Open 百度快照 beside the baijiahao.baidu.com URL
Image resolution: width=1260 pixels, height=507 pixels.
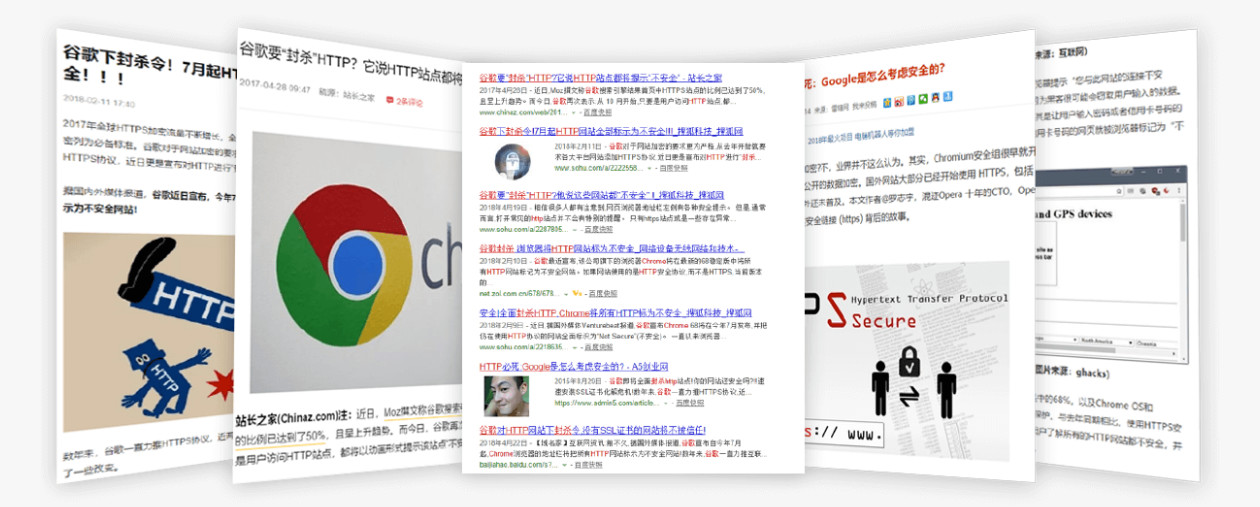pos(588,465)
